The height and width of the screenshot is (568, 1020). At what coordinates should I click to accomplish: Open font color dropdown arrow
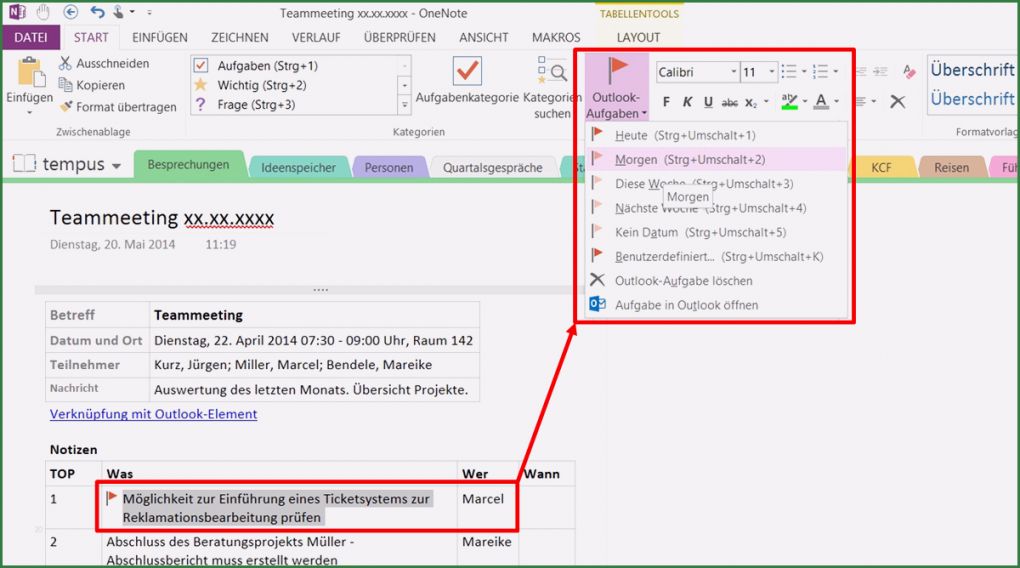tap(837, 101)
